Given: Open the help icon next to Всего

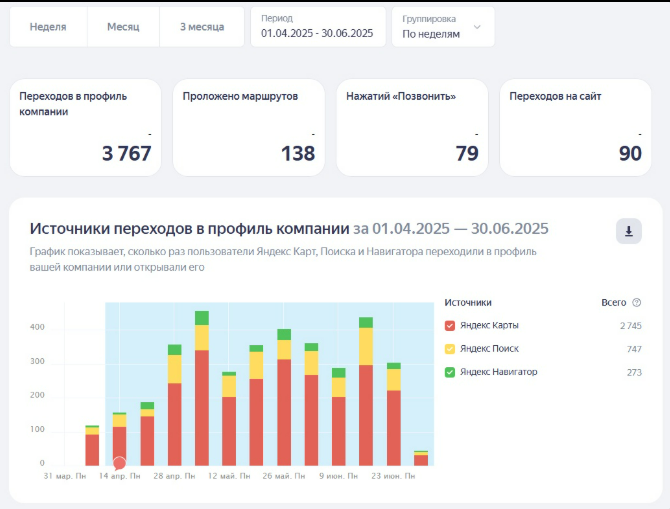Looking at the screenshot, I should click(x=637, y=303).
